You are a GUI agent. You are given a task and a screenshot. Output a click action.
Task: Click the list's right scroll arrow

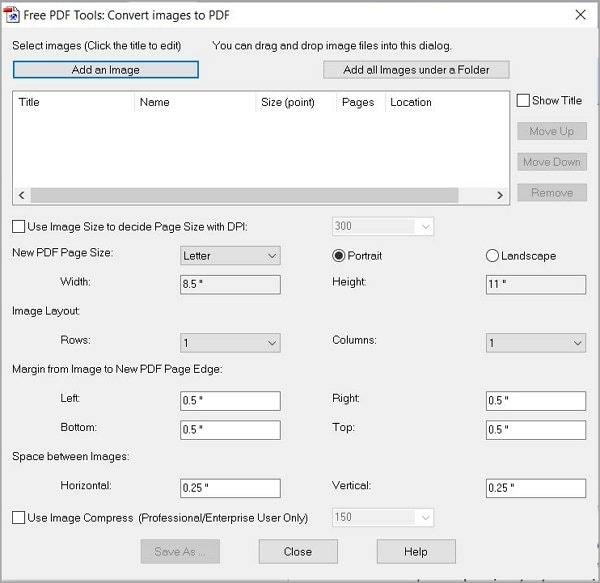click(x=499, y=195)
